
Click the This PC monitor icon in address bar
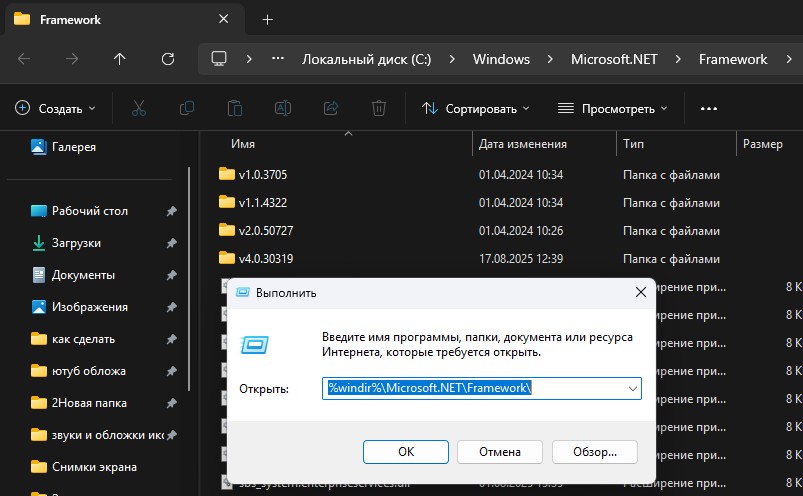pos(219,59)
